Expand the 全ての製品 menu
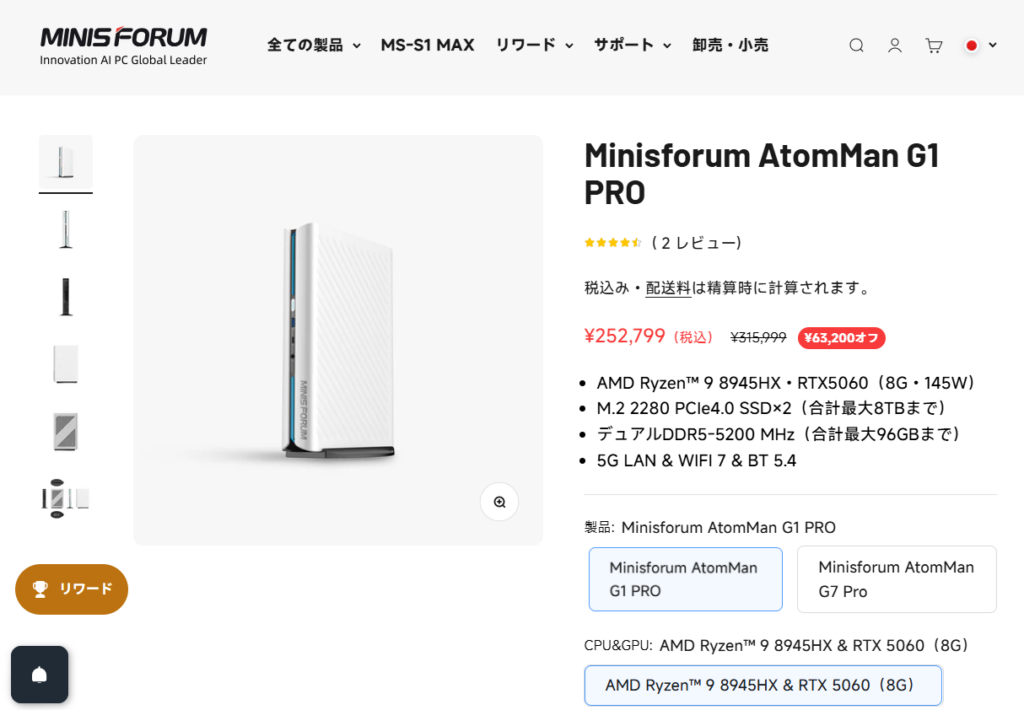 tap(313, 45)
